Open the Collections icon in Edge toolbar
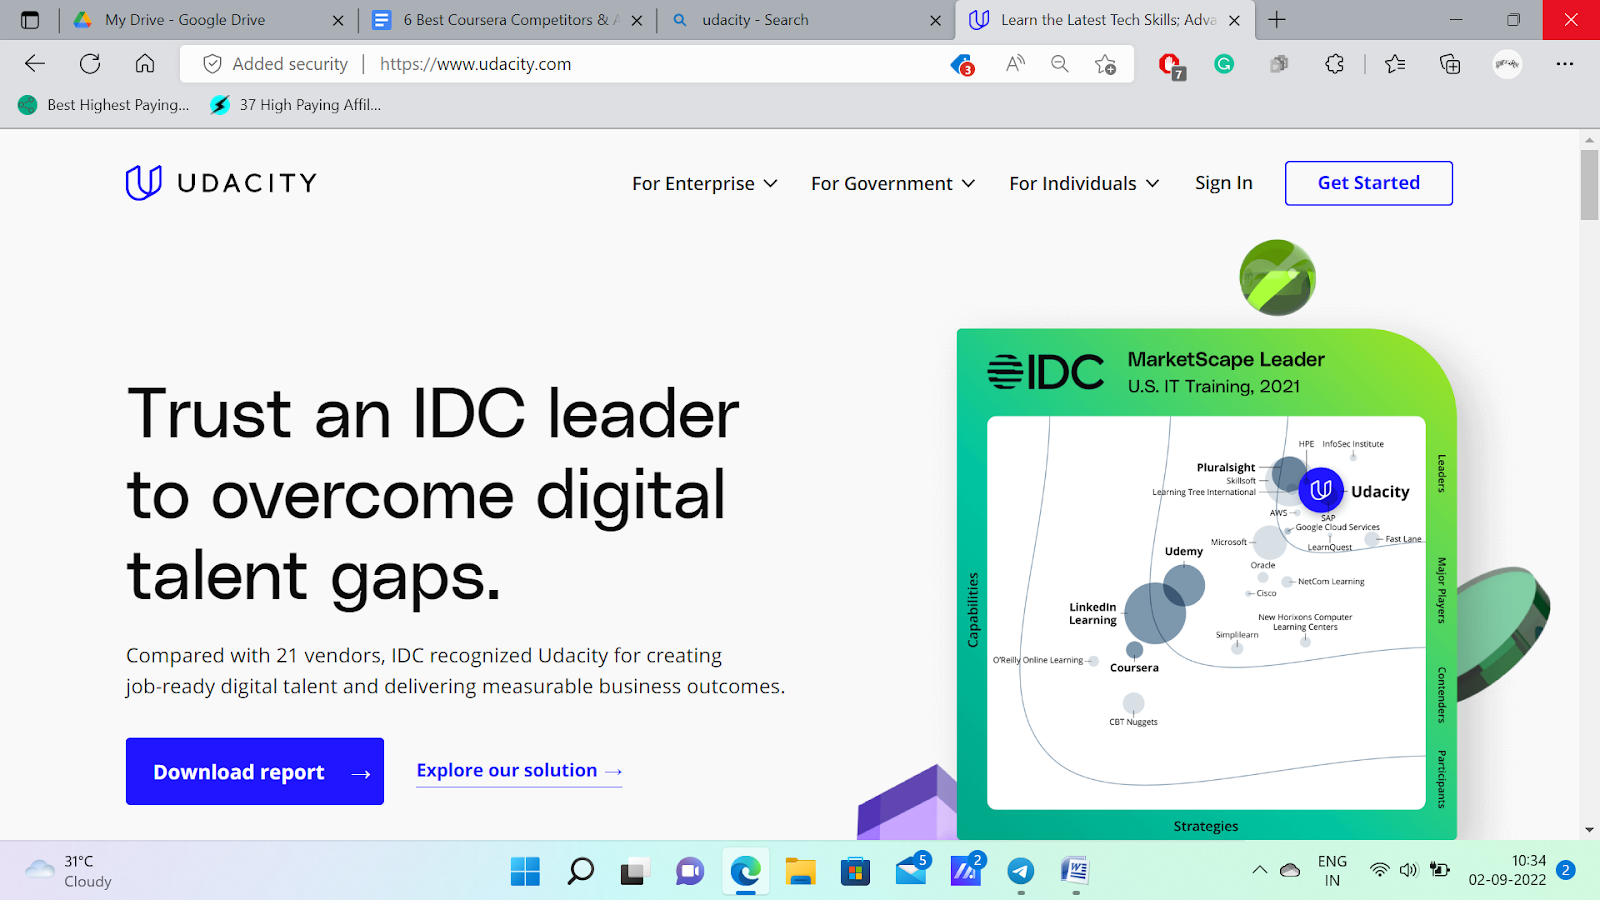 (x=1450, y=64)
